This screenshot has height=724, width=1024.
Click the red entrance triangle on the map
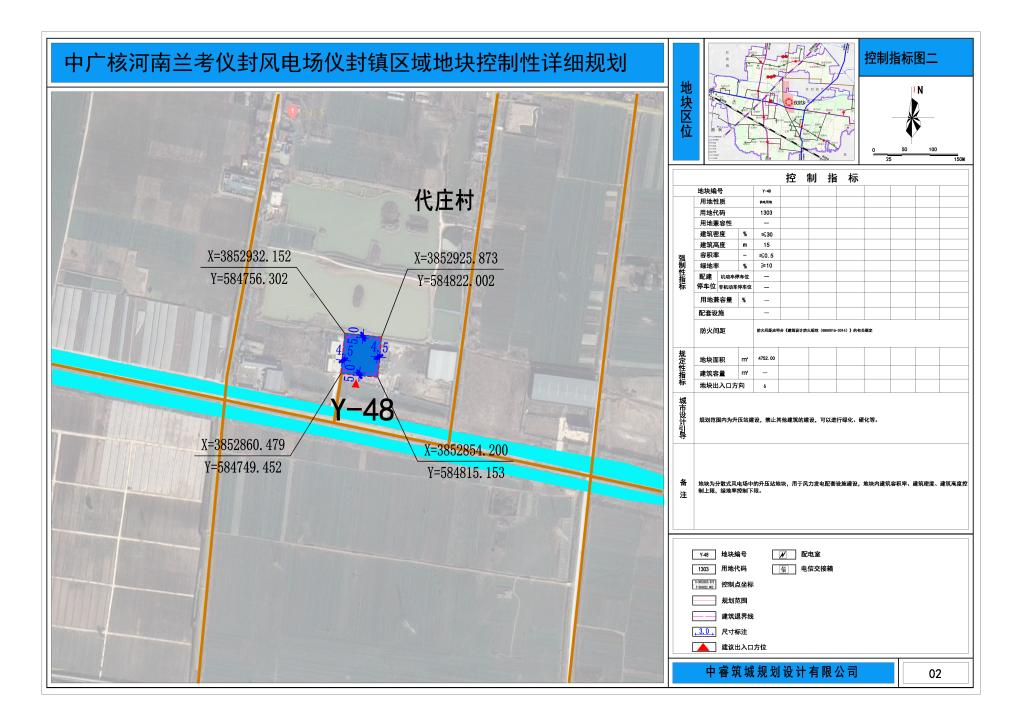[x=355, y=383]
